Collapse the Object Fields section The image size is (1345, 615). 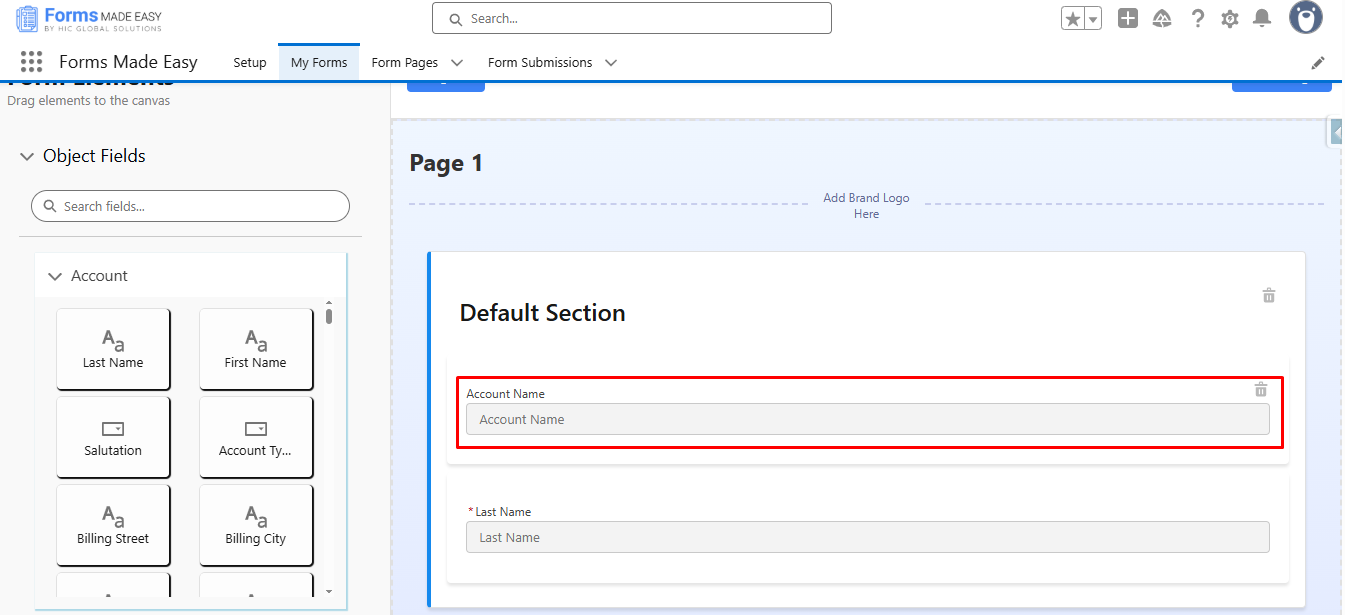coord(27,156)
